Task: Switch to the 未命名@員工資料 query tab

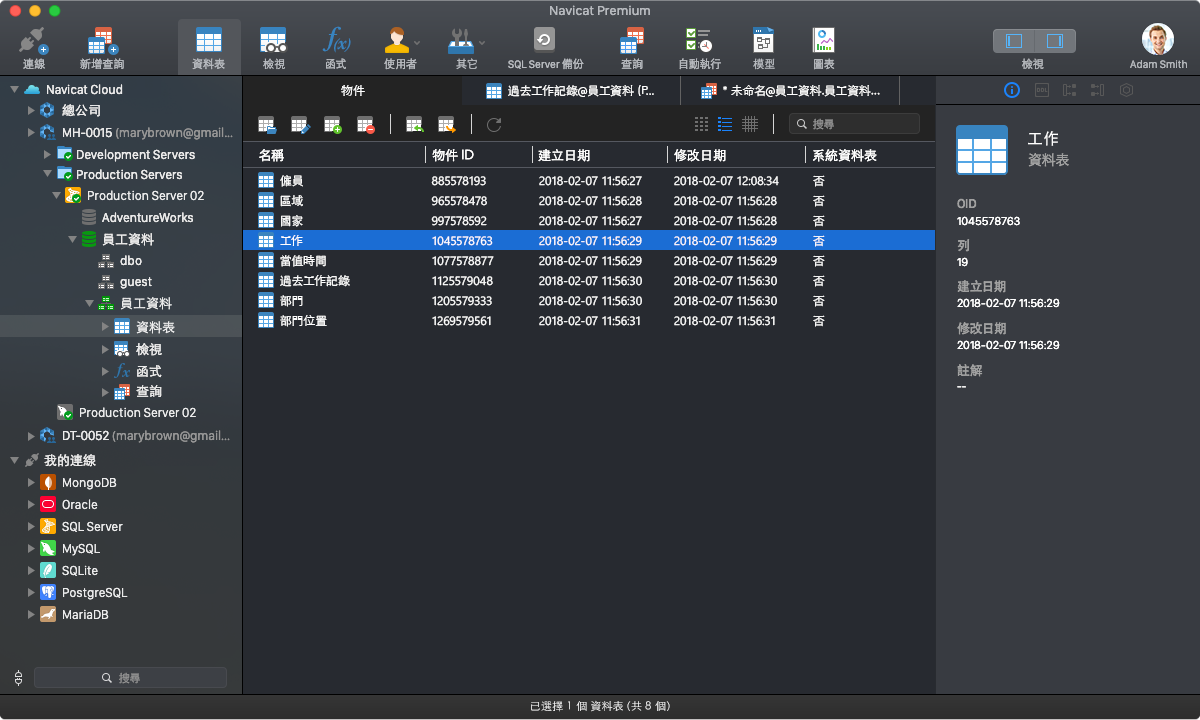Action: (790, 91)
